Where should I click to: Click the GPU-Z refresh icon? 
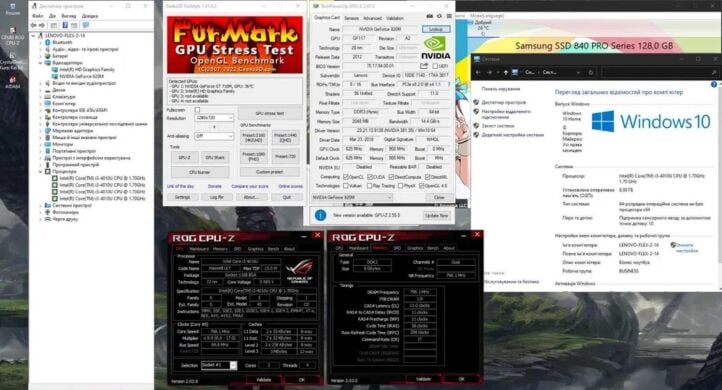coord(439,16)
